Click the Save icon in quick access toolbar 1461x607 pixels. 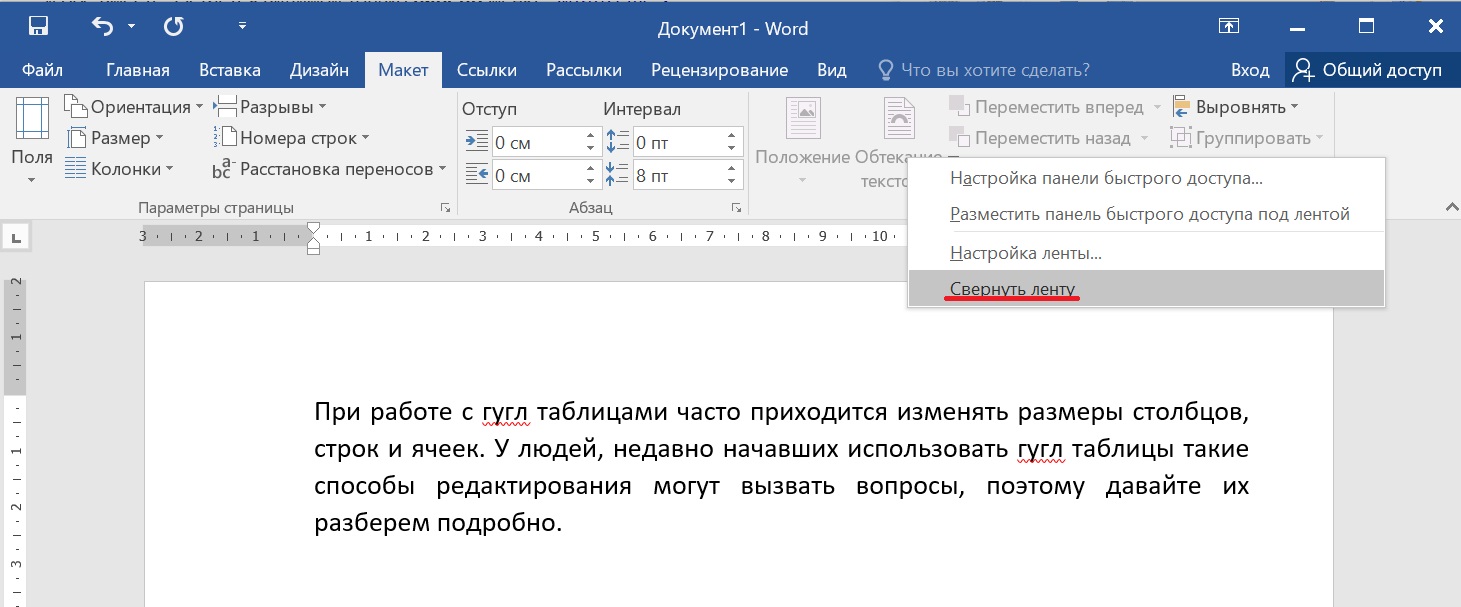38,27
